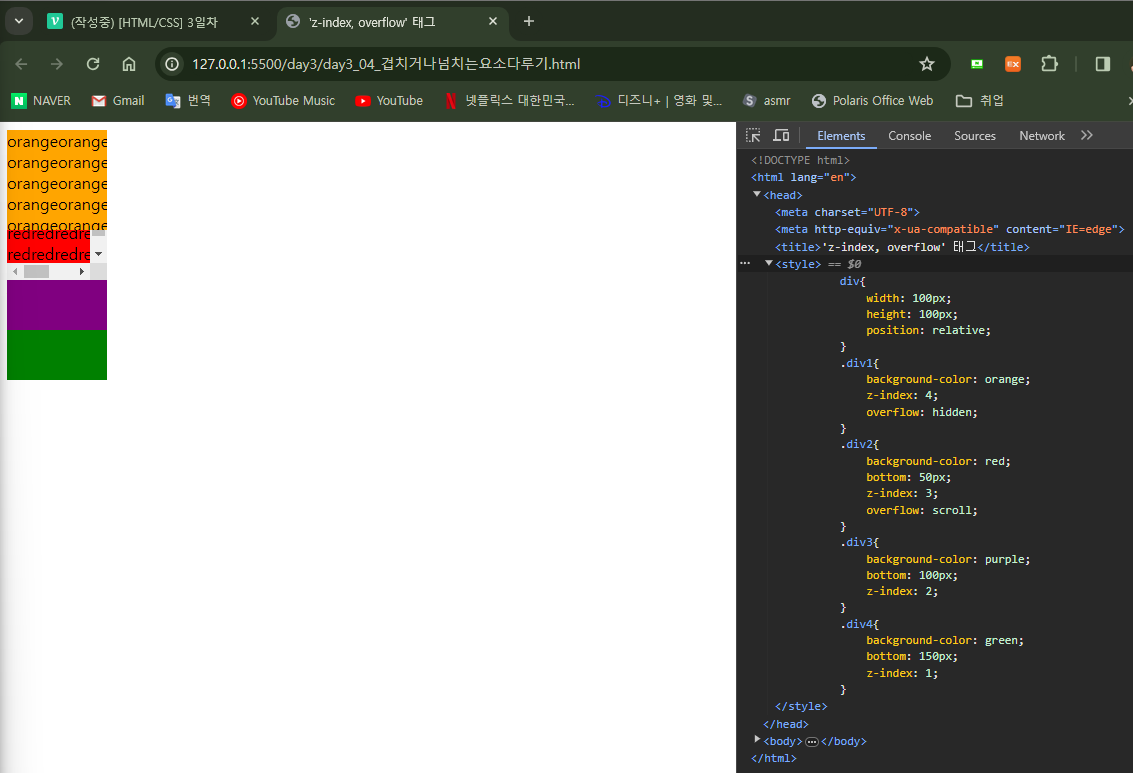Open the YouTube Music bookmark

pyautogui.click(x=283, y=101)
